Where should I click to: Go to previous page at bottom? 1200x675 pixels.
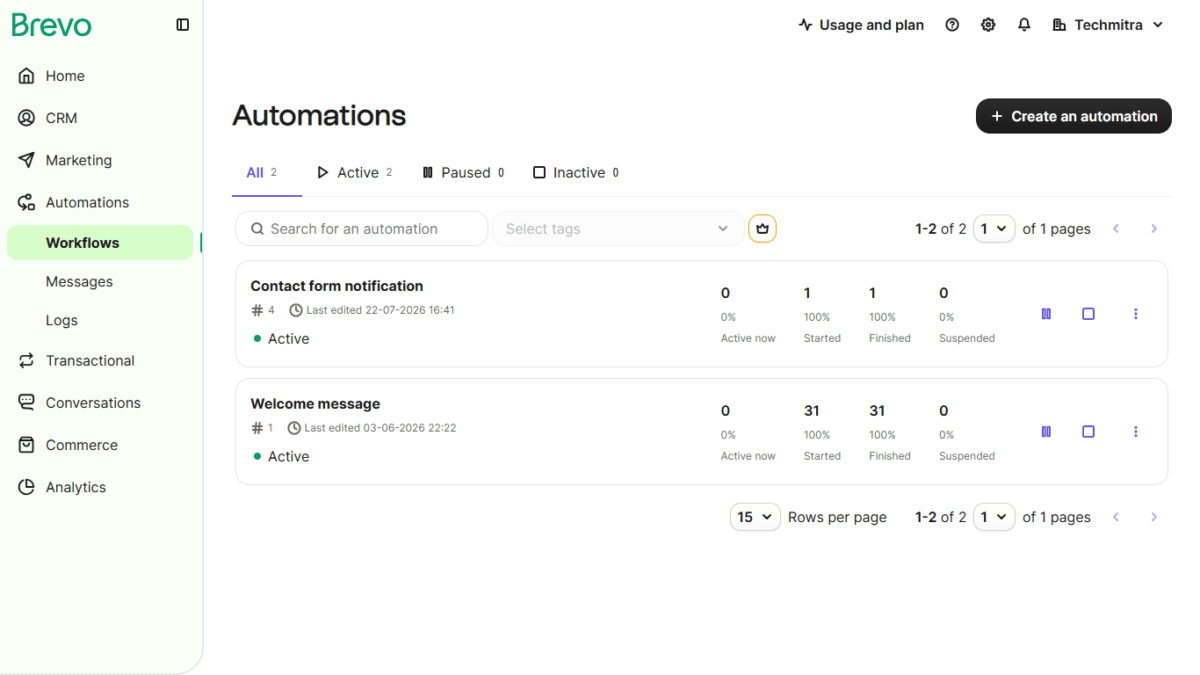[x=1116, y=517]
